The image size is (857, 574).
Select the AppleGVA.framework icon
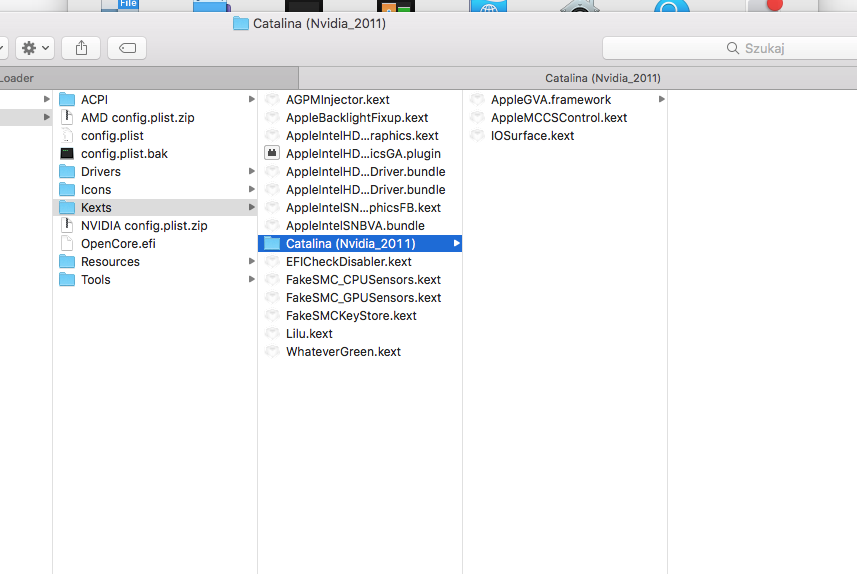click(x=477, y=99)
